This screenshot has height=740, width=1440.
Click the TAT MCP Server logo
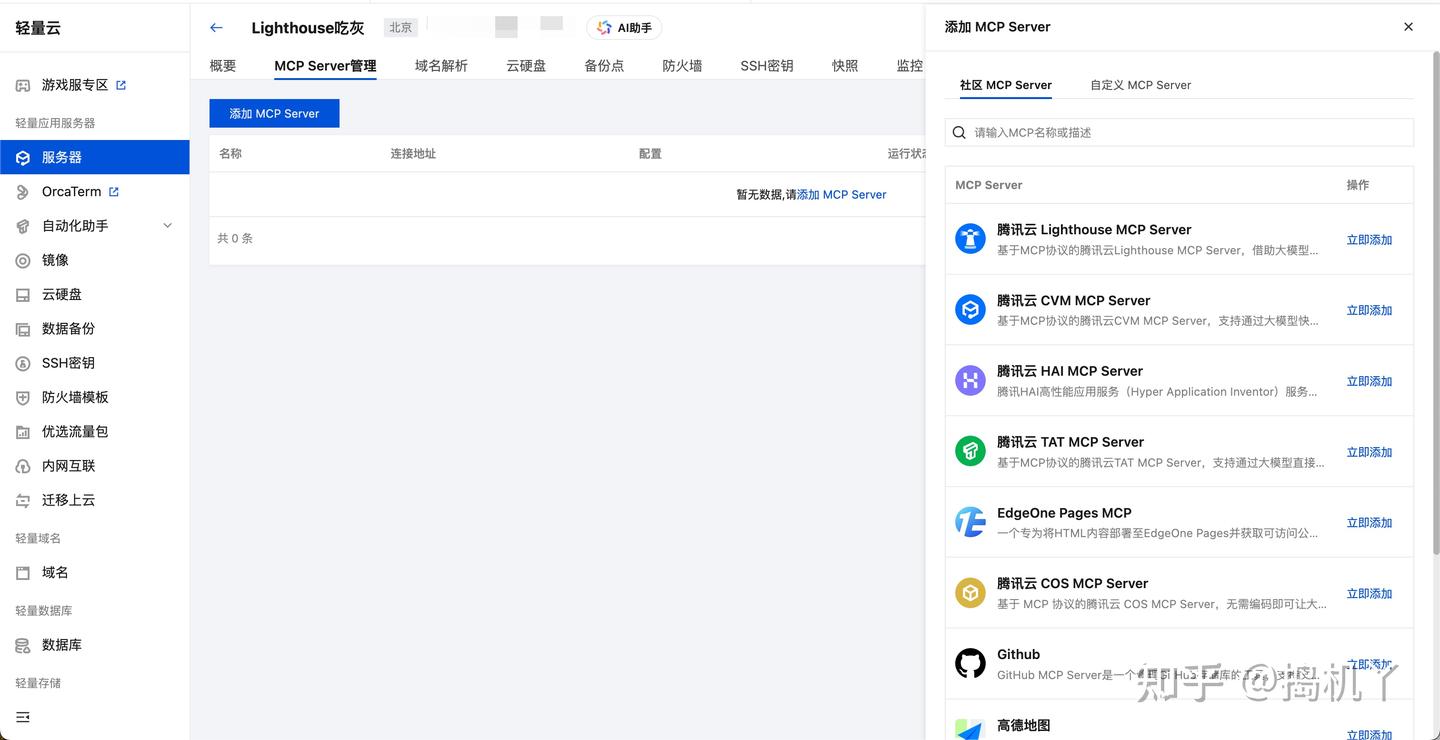pos(970,451)
